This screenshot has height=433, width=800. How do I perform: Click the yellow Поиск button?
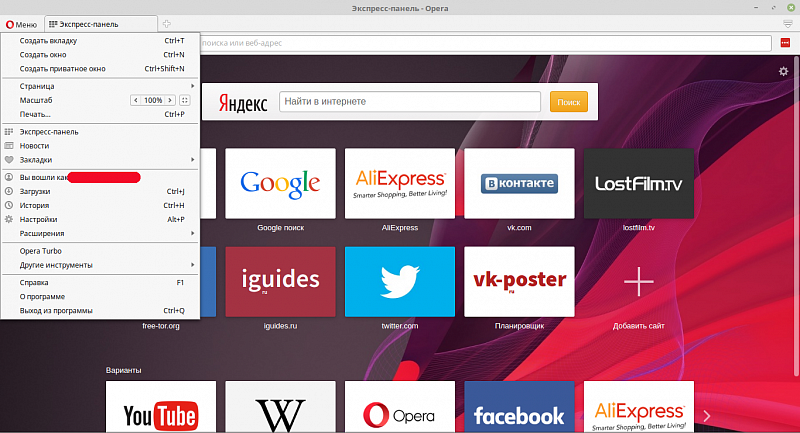point(568,102)
